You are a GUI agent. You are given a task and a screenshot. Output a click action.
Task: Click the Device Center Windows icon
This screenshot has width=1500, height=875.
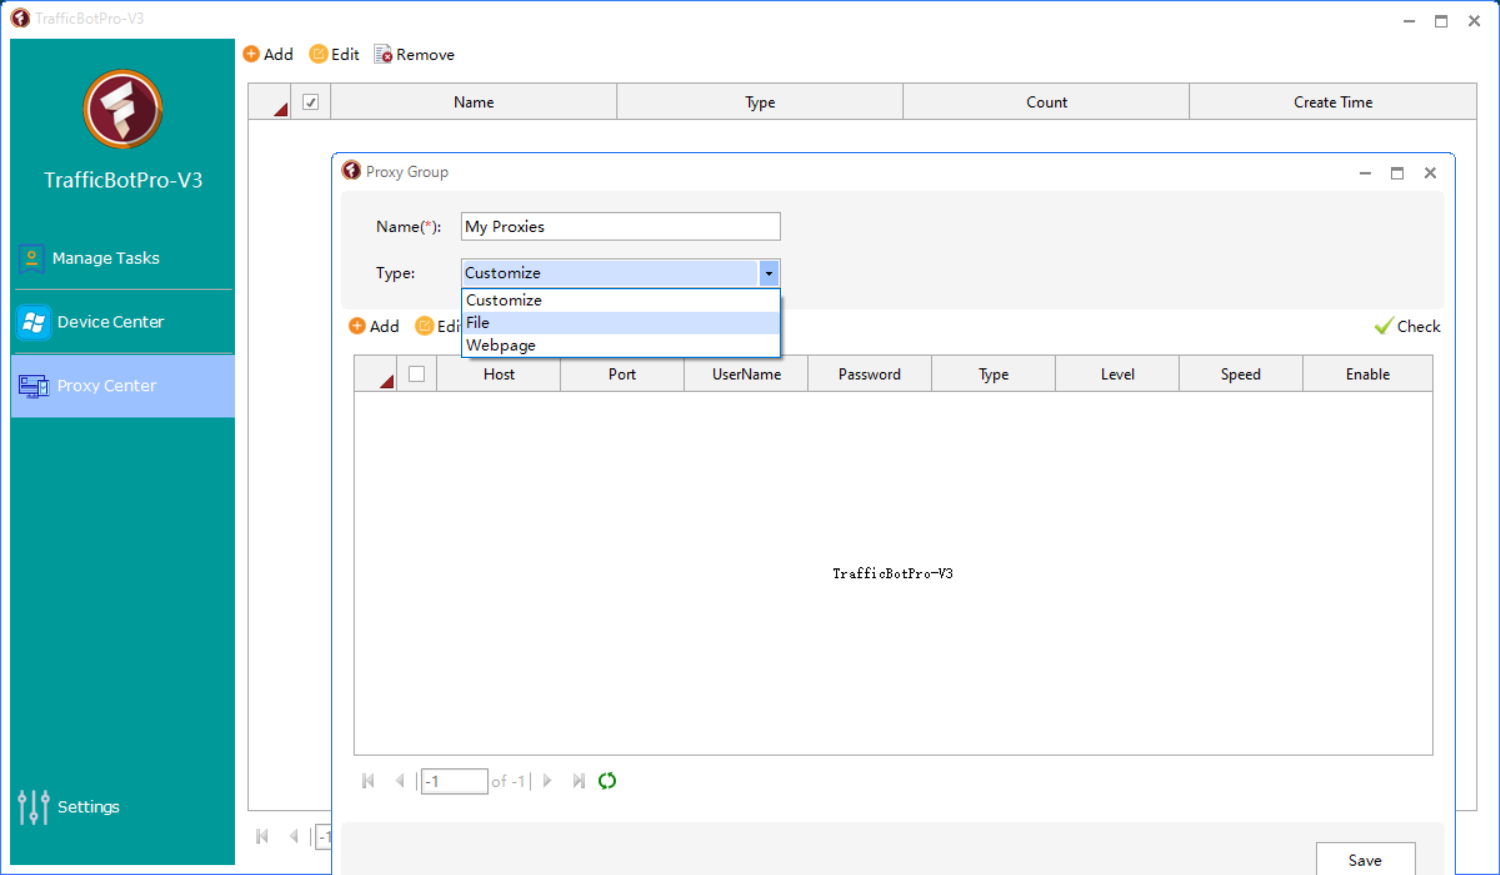point(33,322)
